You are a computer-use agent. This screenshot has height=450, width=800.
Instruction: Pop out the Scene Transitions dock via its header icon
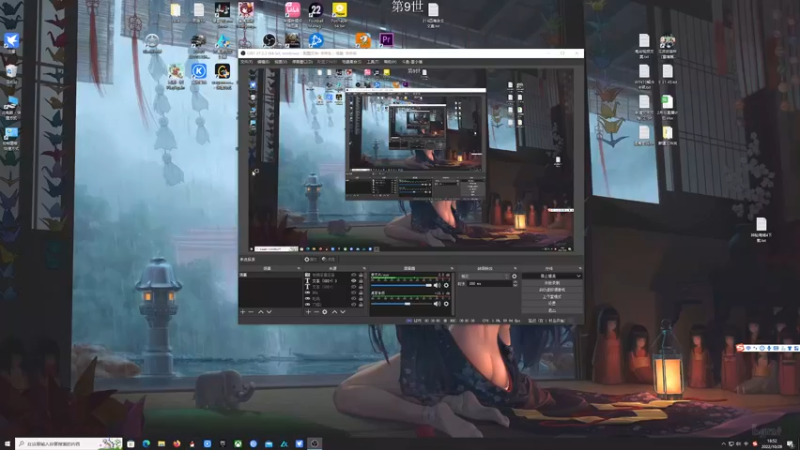pyautogui.click(x=515, y=268)
